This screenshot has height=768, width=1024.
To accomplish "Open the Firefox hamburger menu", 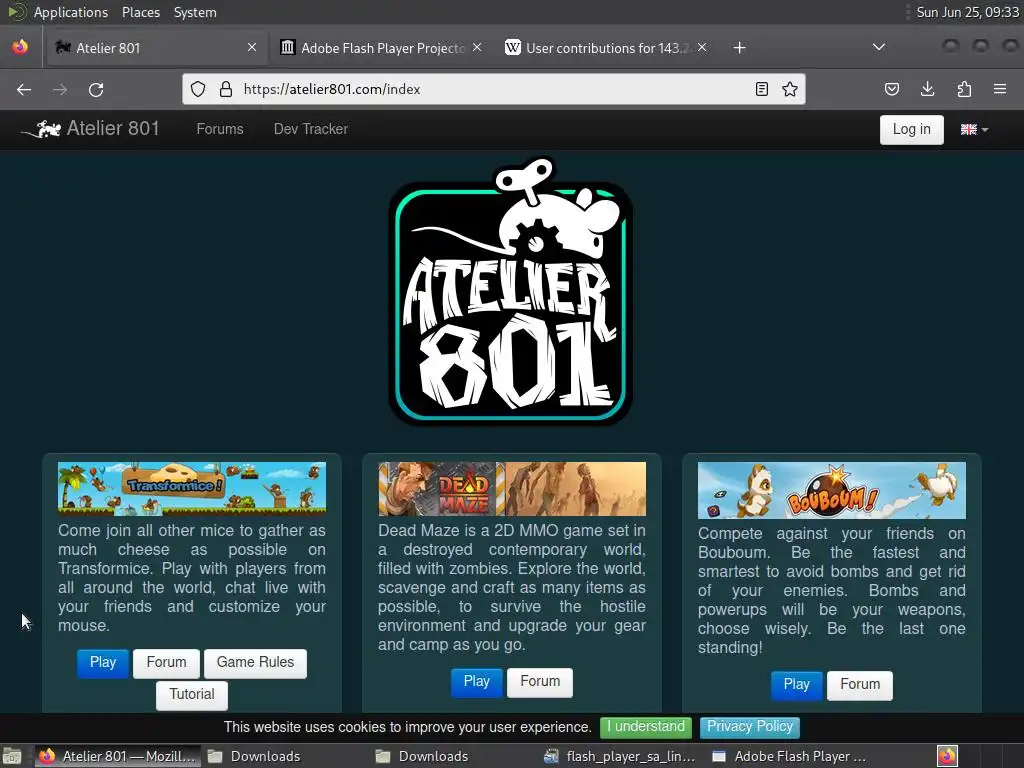I will coord(1000,89).
